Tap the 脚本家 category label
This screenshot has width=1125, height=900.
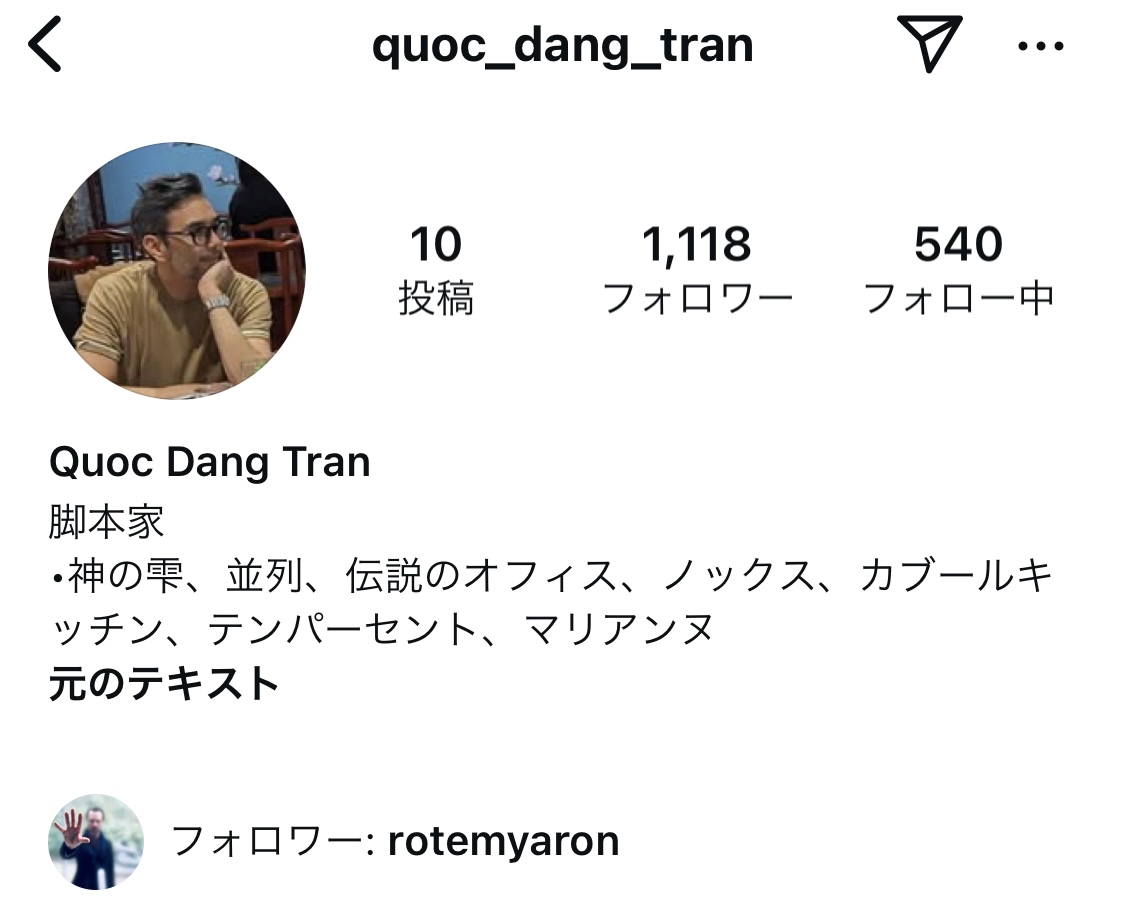(106, 522)
